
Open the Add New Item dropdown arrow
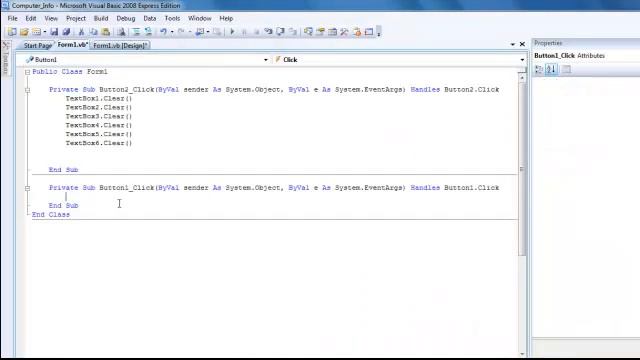(44, 32)
